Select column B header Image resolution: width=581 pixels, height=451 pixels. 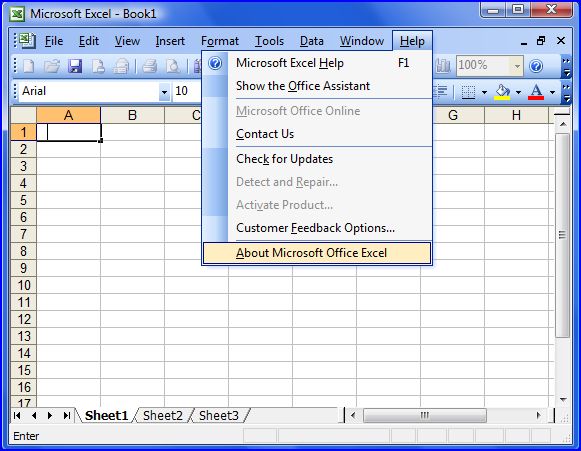(x=132, y=115)
